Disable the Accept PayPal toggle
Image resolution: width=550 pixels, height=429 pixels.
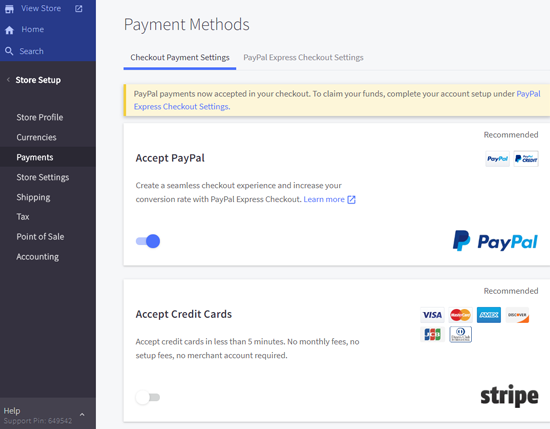[x=148, y=241]
